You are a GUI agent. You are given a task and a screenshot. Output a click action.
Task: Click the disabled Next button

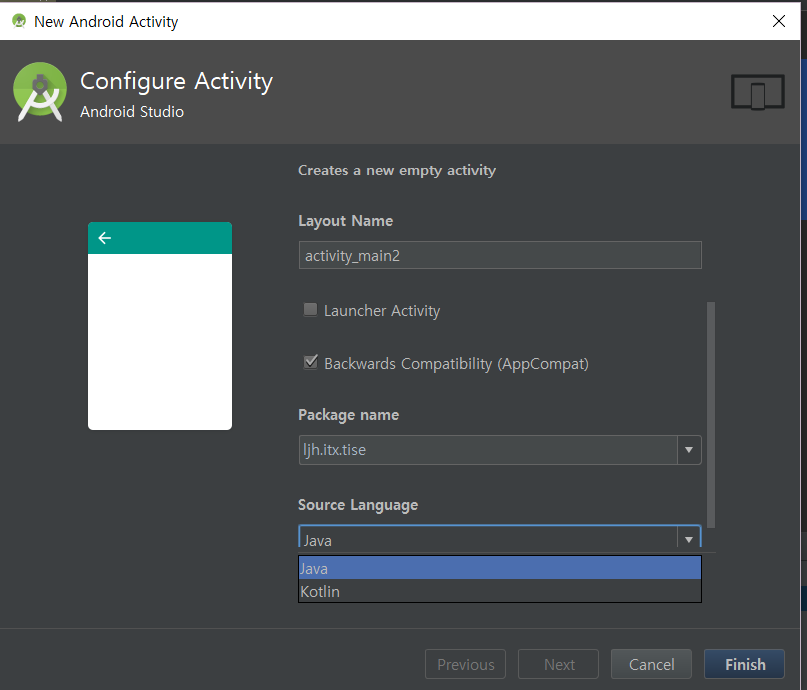558,664
